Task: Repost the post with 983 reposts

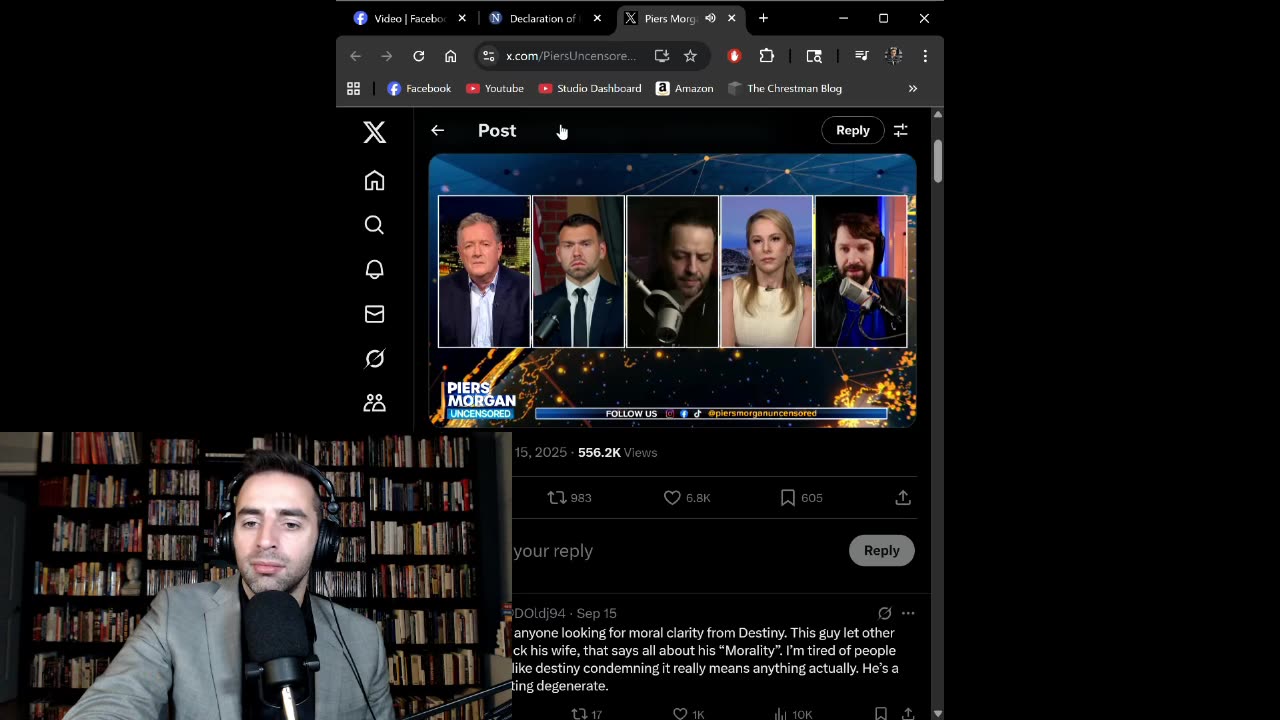Action: coord(569,497)
